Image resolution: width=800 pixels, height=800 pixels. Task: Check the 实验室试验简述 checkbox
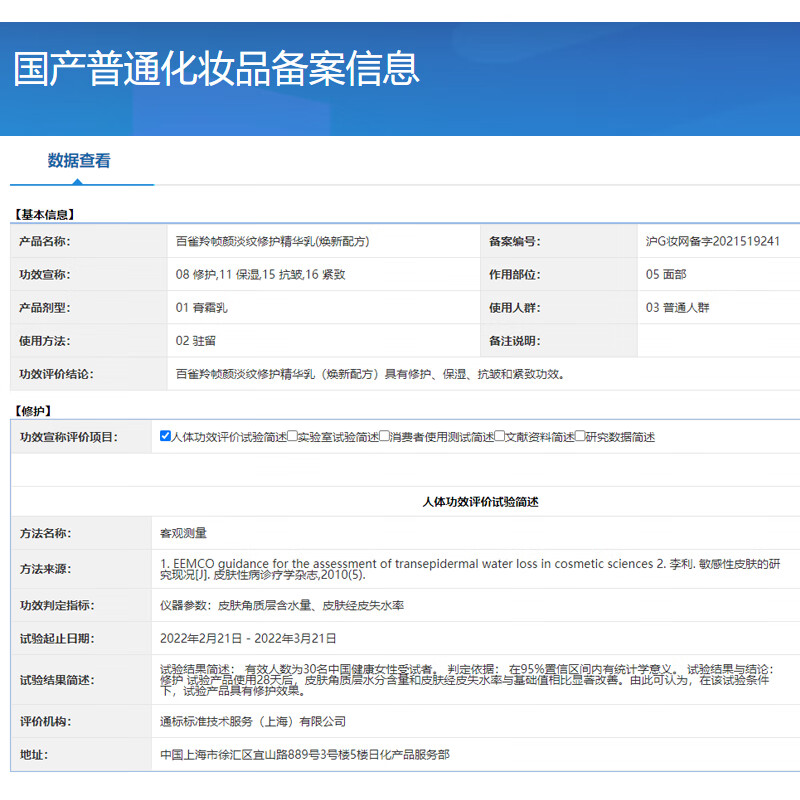292,436
